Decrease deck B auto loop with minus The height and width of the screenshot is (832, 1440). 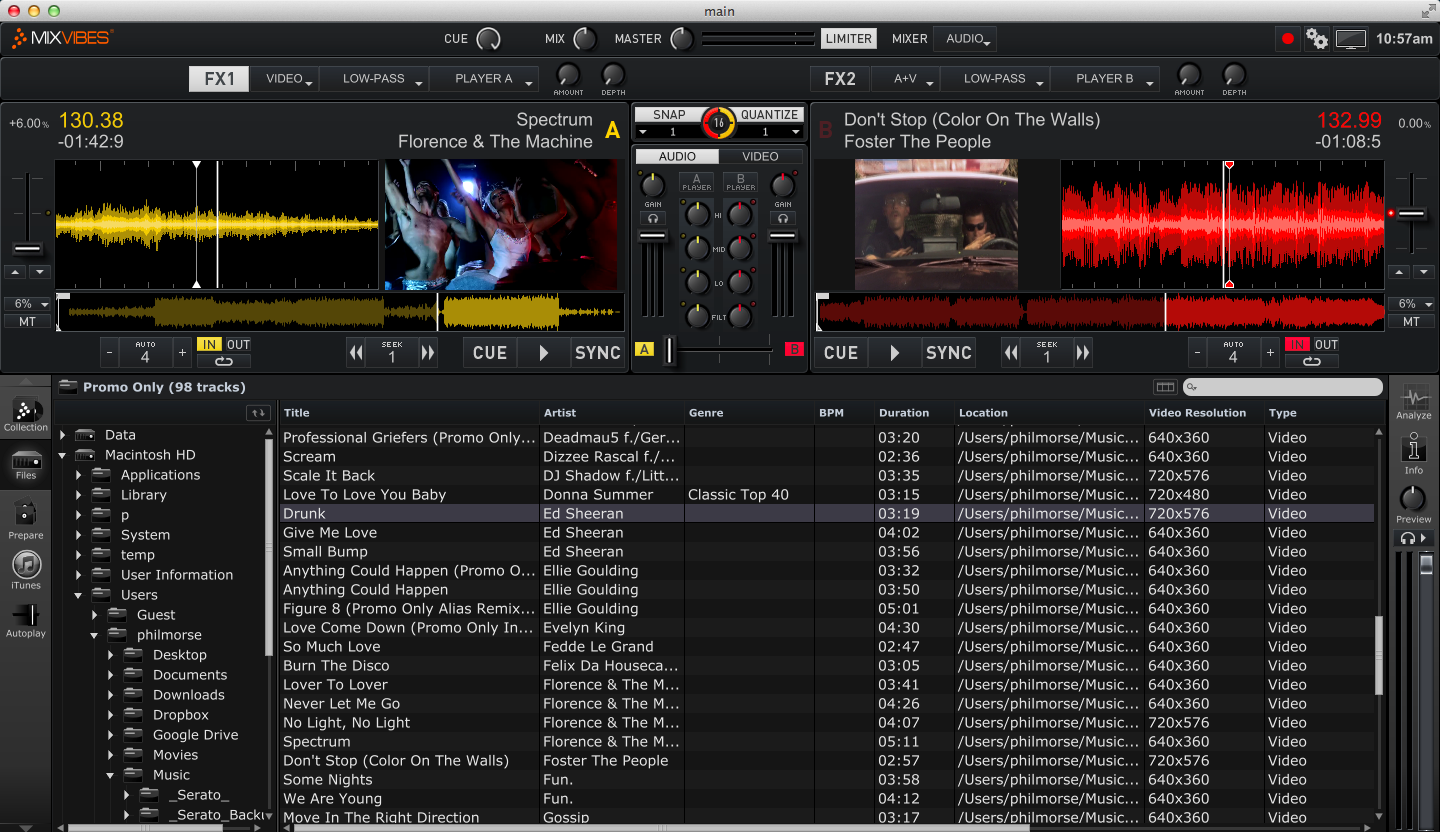click(1198, 352)
